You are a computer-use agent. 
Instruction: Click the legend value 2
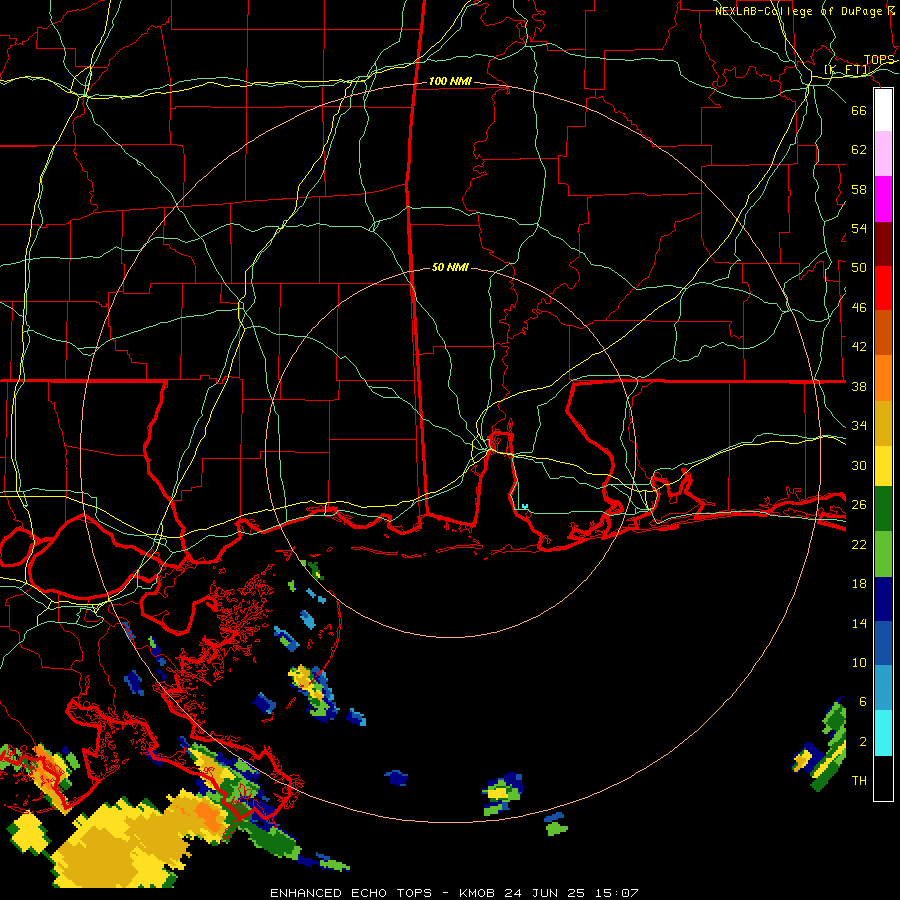click(x=862, y=742)
